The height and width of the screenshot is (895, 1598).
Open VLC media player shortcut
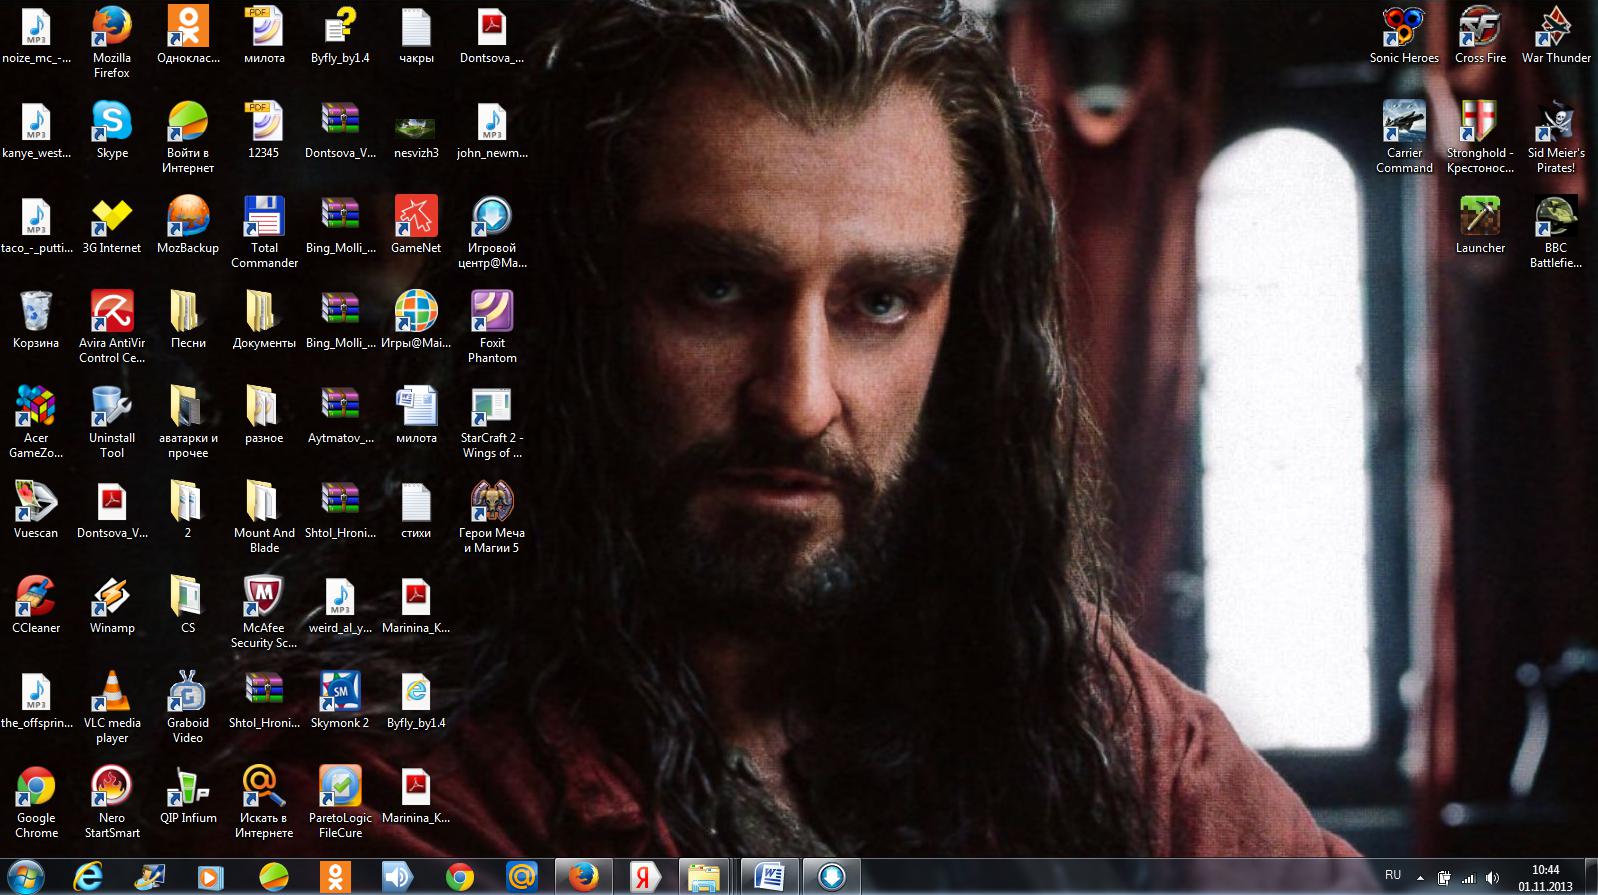(x=112, y=707)
